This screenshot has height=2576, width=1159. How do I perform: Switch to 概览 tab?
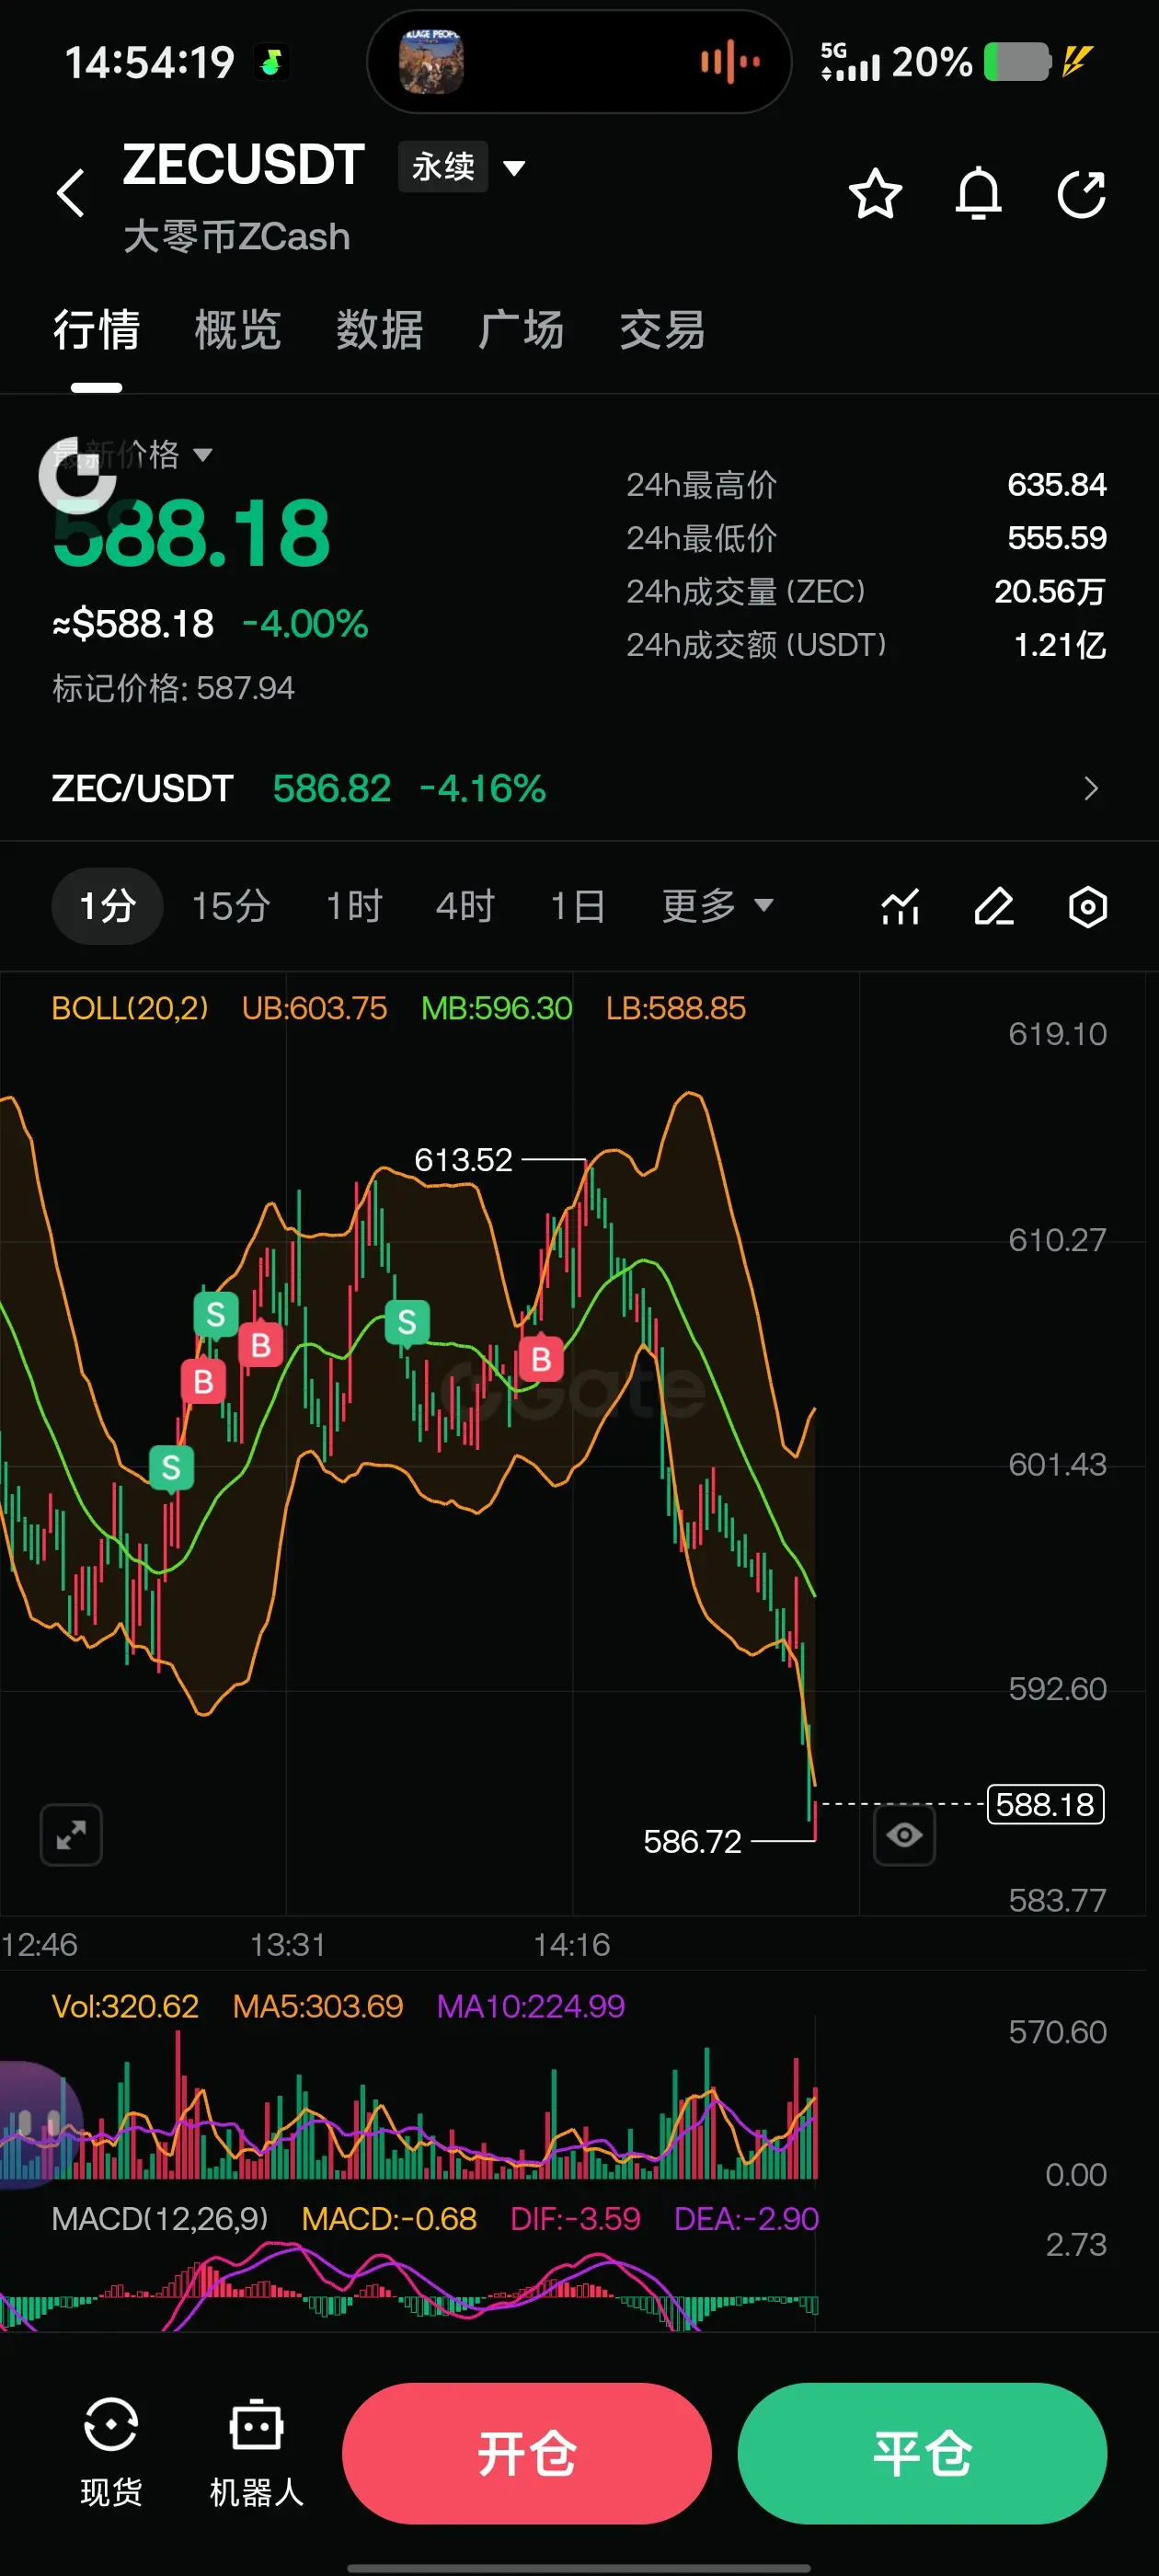[238, 330]
